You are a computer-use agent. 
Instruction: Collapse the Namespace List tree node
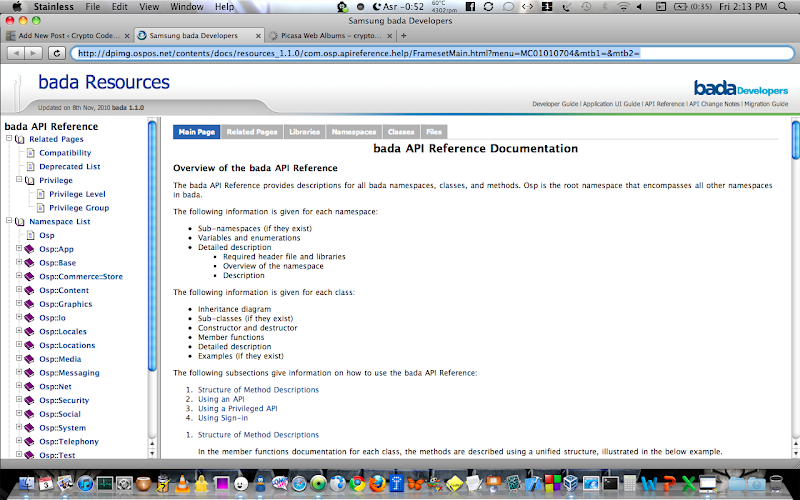click(9, 220)
